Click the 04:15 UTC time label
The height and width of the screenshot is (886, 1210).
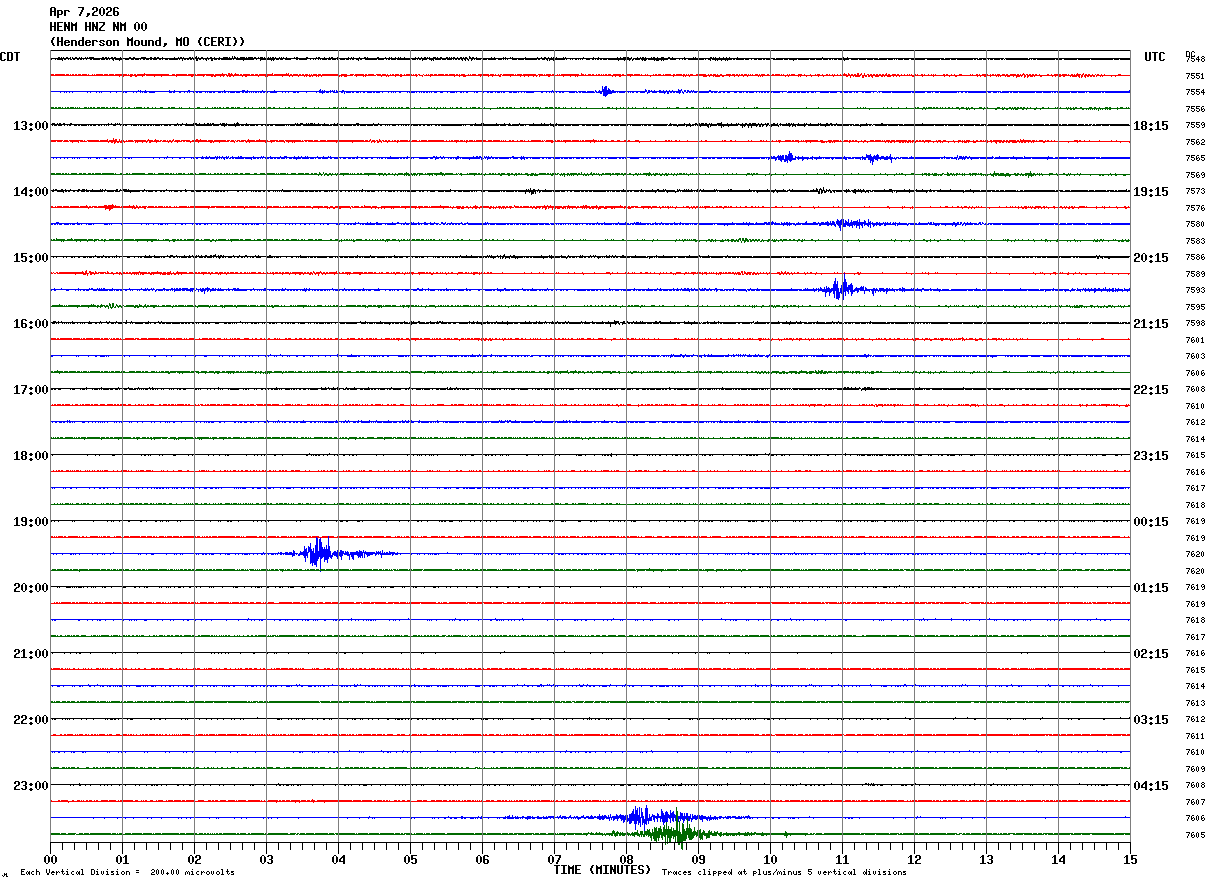pyautogui.click(x=1151, y=786)
